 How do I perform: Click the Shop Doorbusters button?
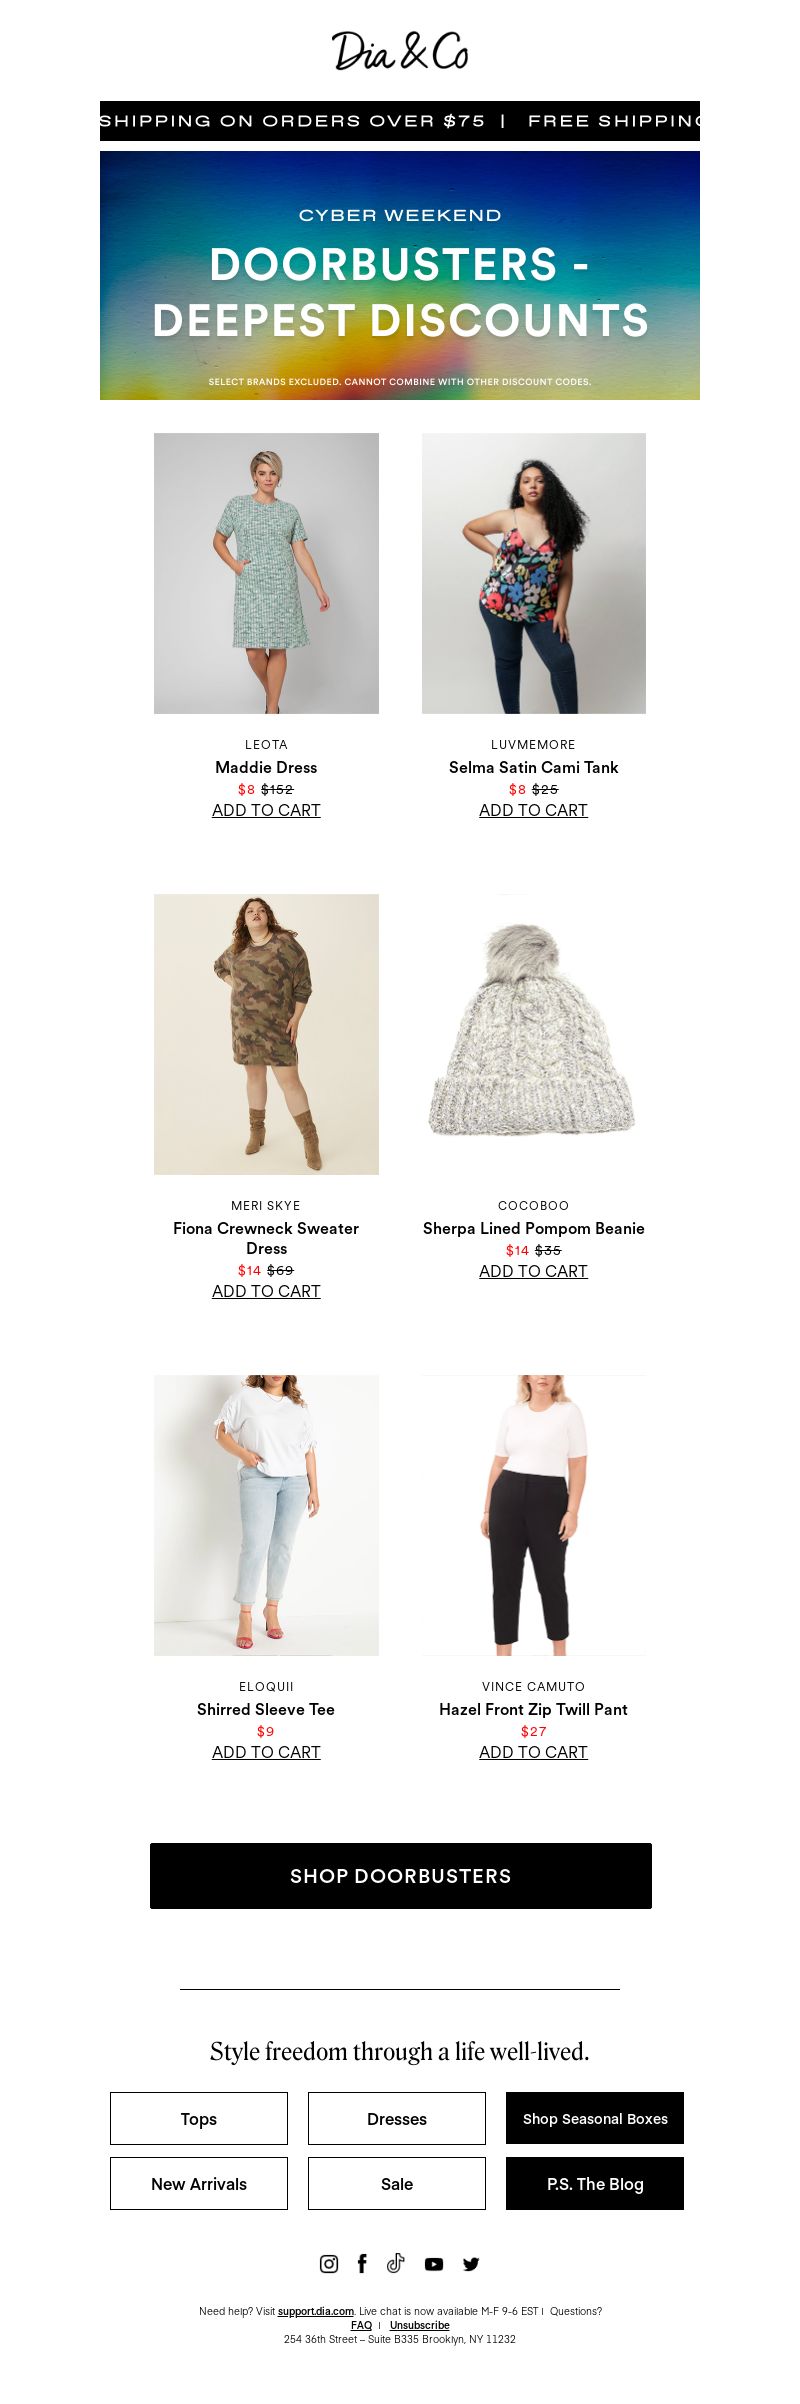401,1876
